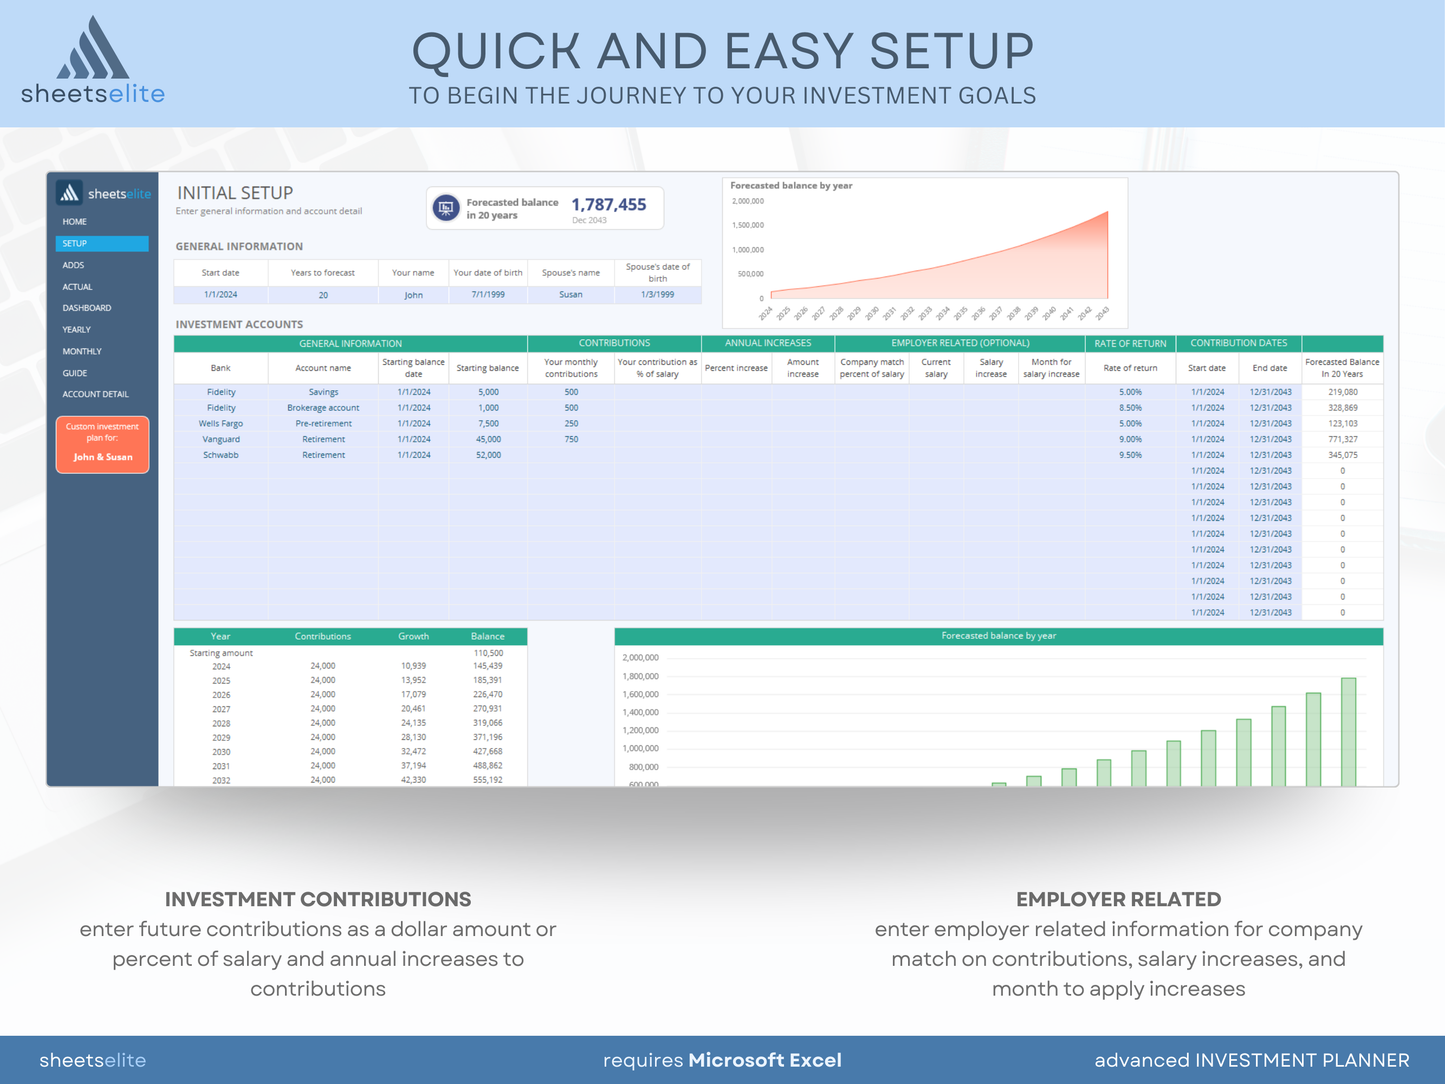Image resolution: width=1445 pixels, height=1084 pixels.
Task: Click the monthly contribution 750 cell
Action: click(571, 440)
